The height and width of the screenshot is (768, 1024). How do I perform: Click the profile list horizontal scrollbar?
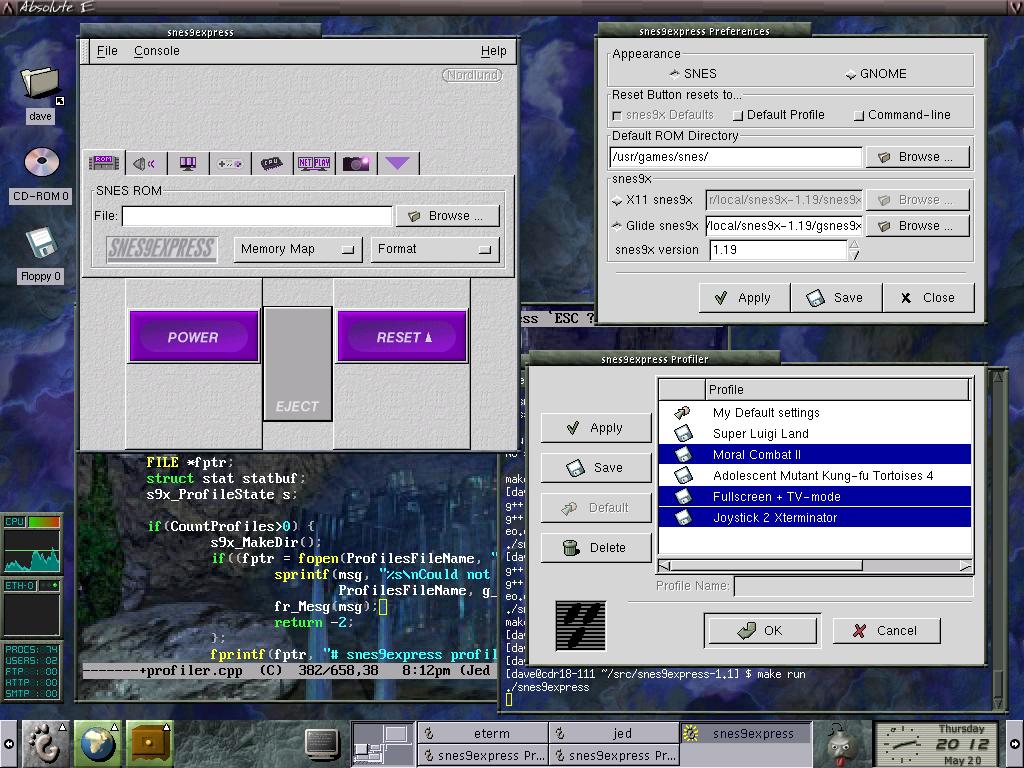816,566
